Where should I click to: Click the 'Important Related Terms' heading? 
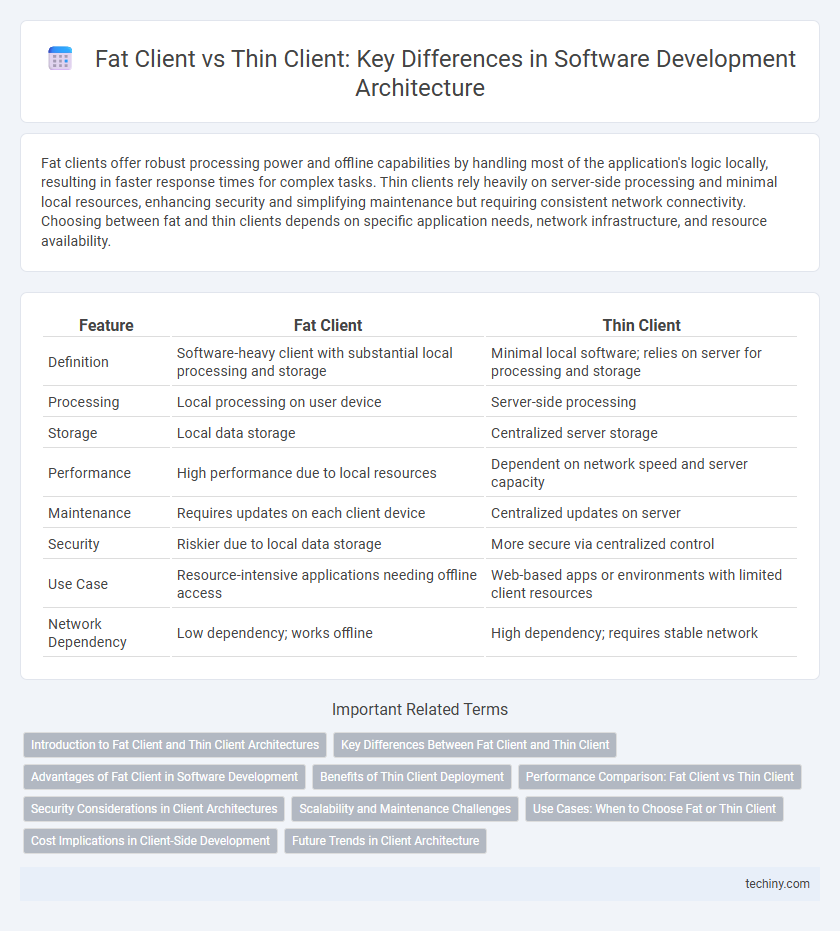click(420, 710)
